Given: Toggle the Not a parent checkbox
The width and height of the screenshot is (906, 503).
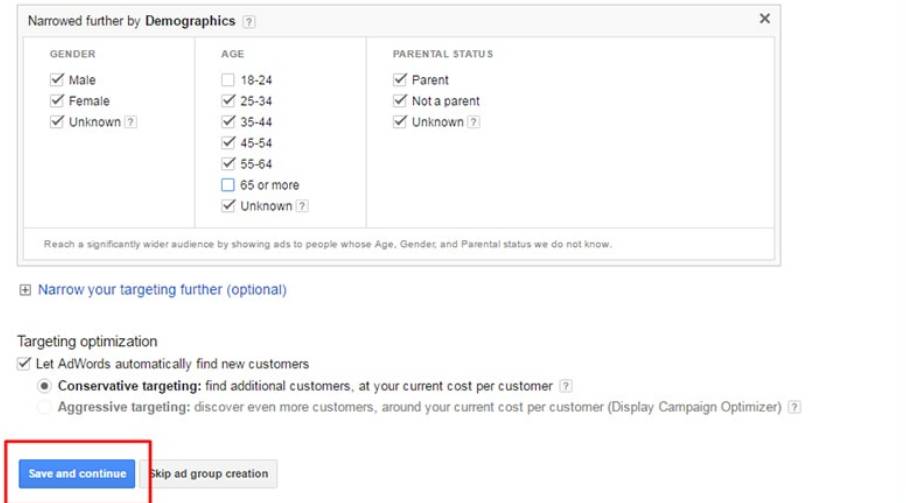Looking at the screenshot, I should [400, 101].
